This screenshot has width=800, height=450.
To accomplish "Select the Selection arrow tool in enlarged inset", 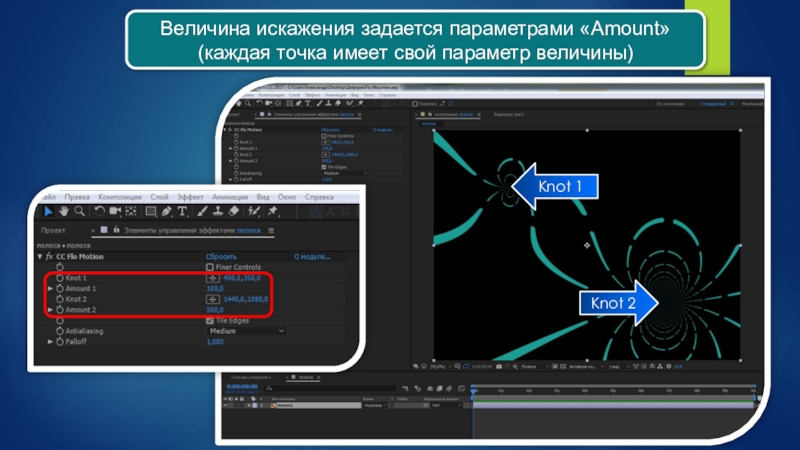I will [x=48, y=211].
